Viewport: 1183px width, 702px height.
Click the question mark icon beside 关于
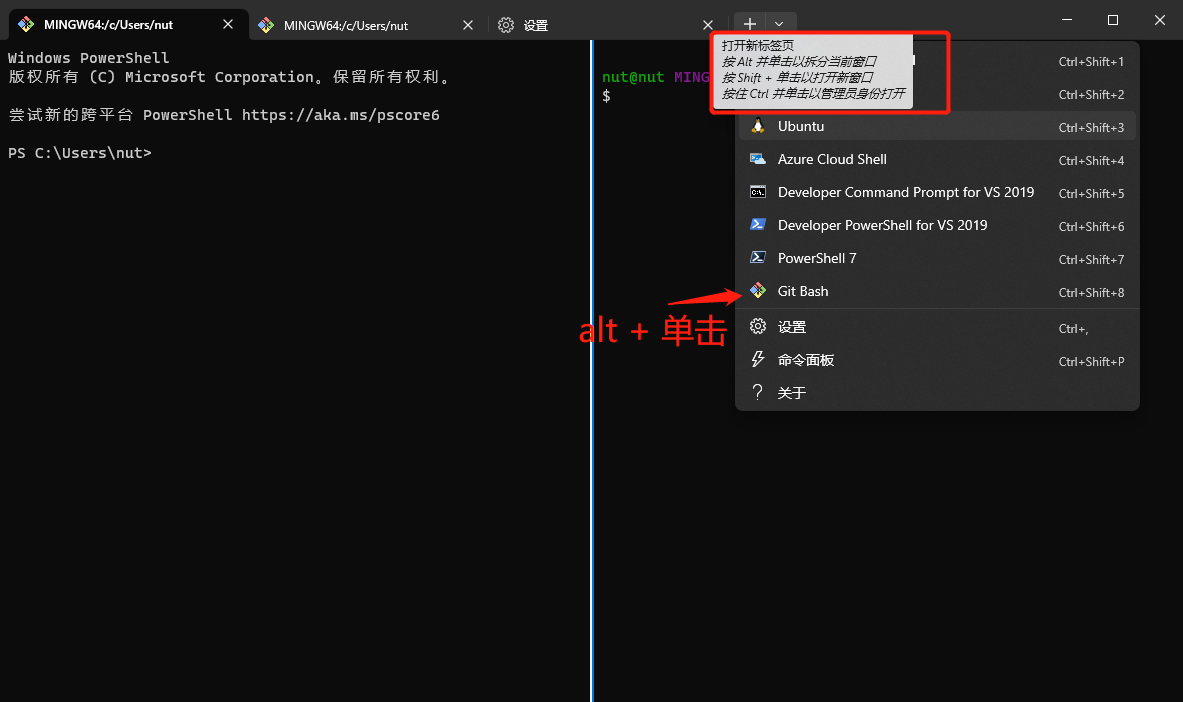757,392
